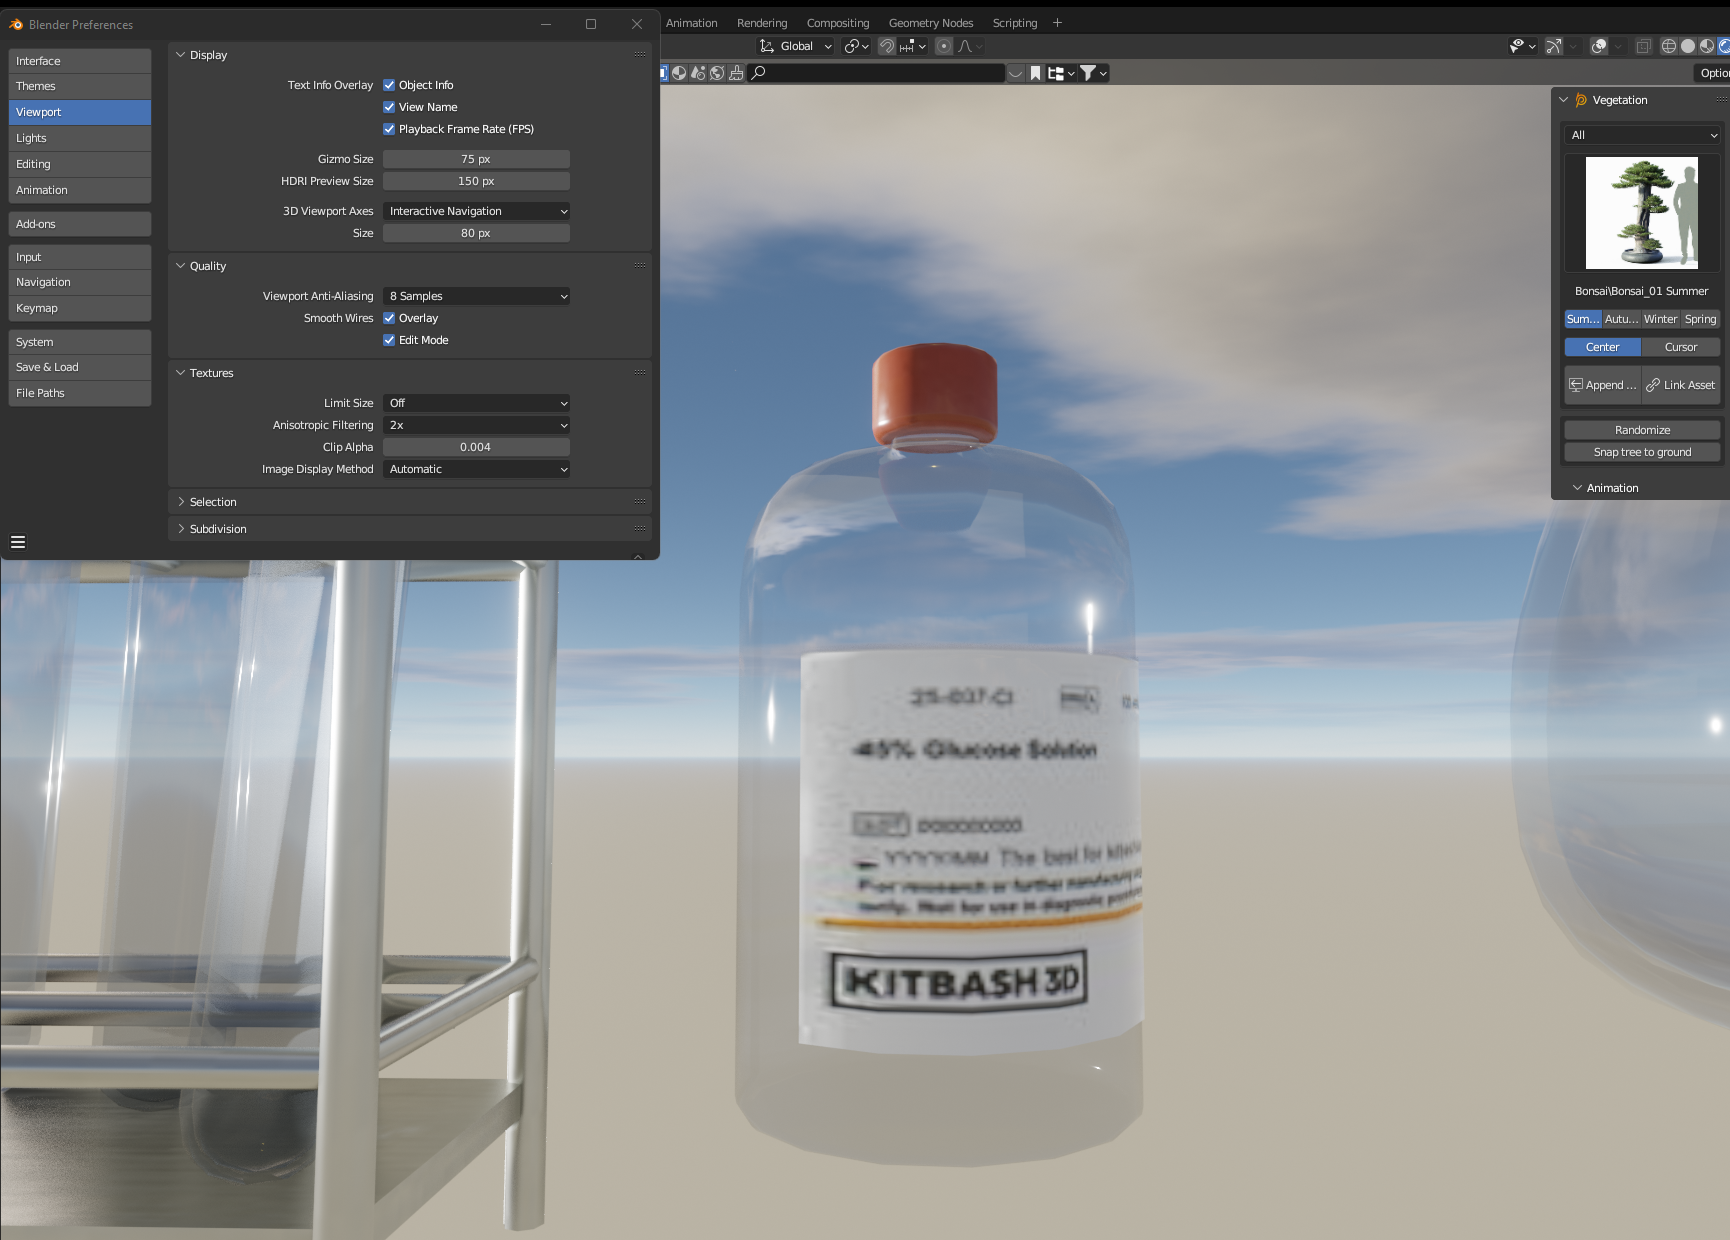Choose Cursor placement option
This screenshot has width=1730, height=1240.
1681,347
